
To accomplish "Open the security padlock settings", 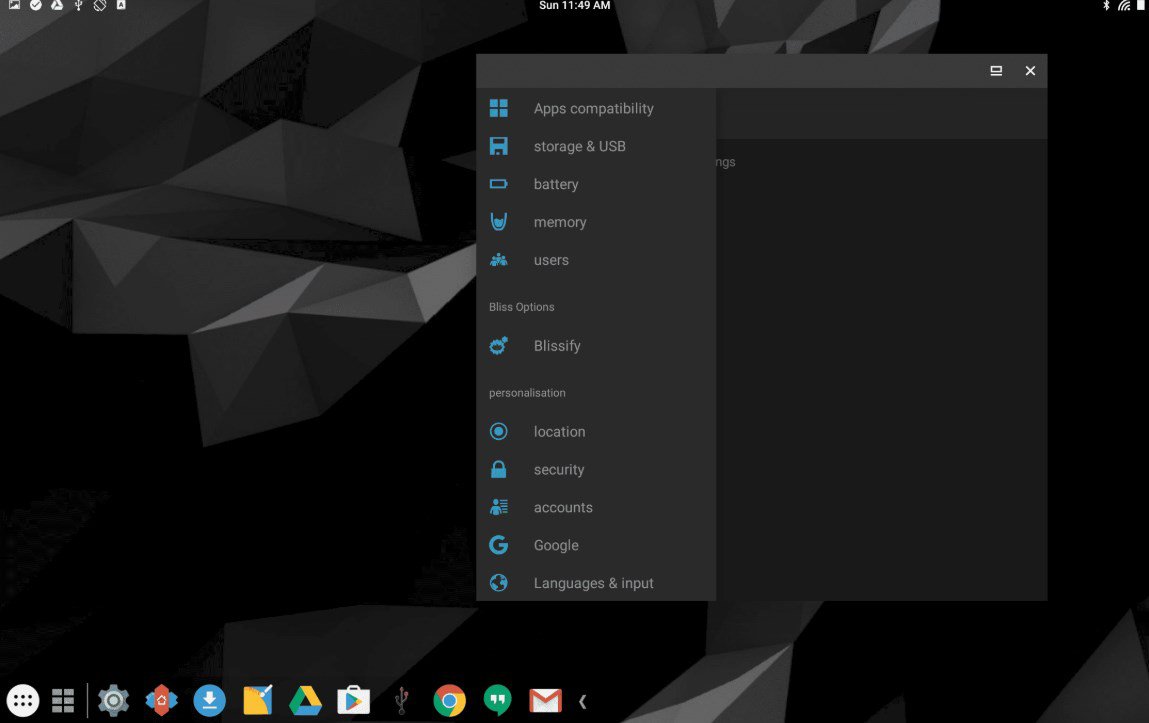I will click(x=558, y=469).
